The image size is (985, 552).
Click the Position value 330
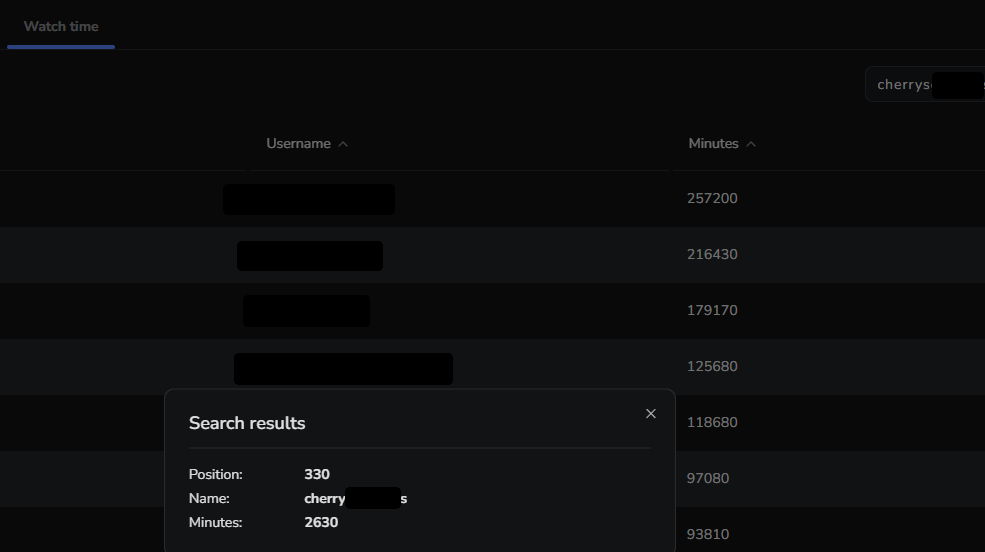click(317, 474)
